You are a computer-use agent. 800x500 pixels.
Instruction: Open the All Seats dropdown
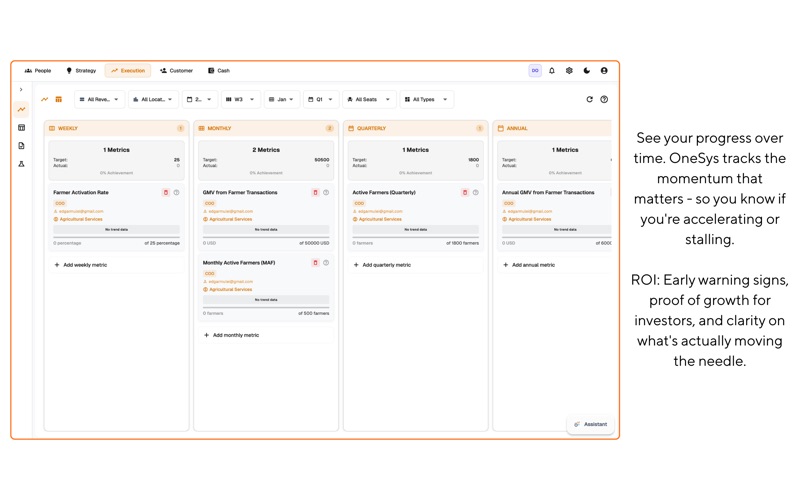click(369, 99)
